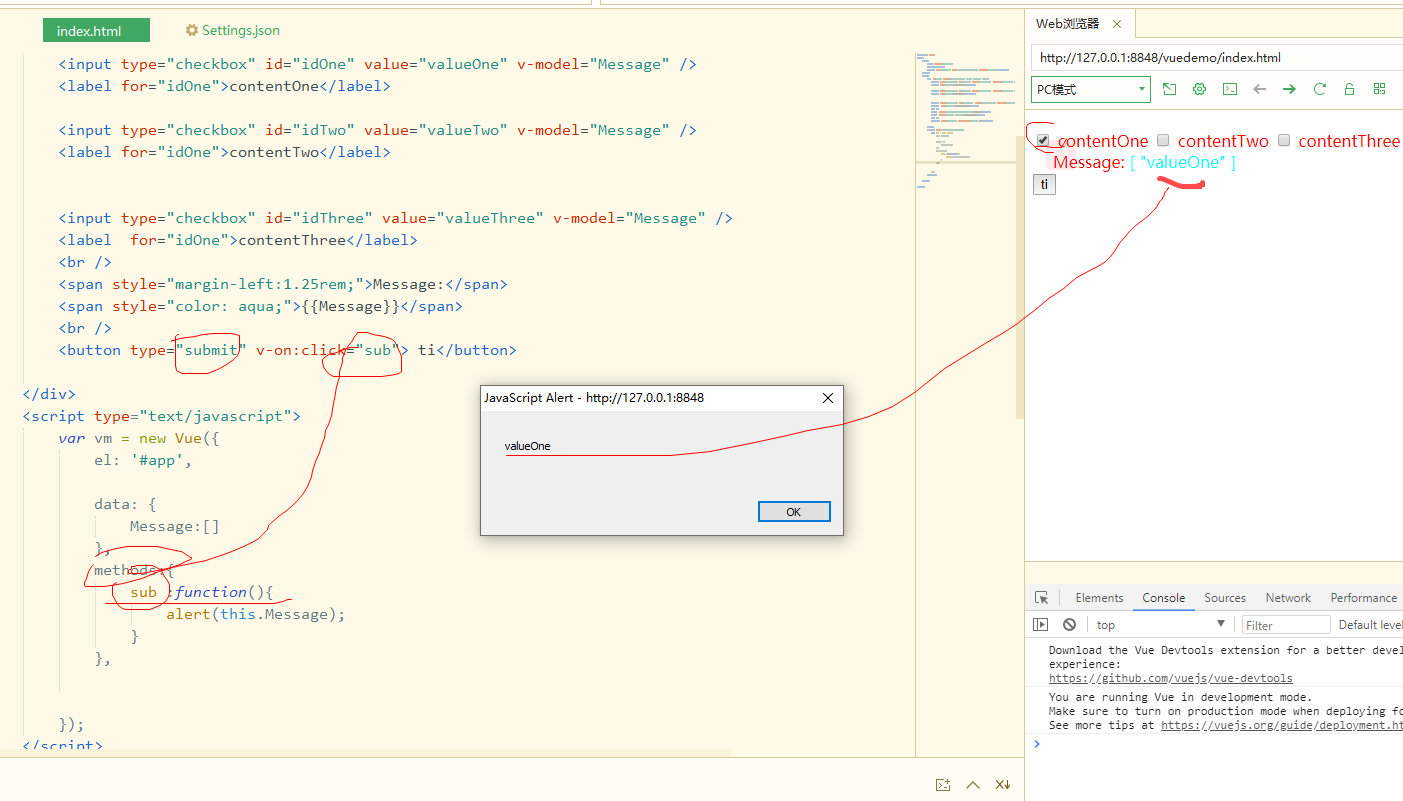This screenshot has height=801, width=1403.
Task: Click the button type="submit" code line
Action: pyautogui.click(x=288, y=350)
